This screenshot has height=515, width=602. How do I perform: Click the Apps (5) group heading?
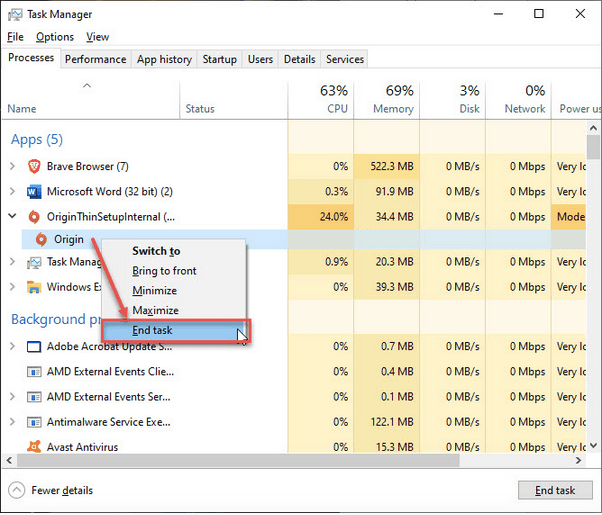(x=37, y=139)
